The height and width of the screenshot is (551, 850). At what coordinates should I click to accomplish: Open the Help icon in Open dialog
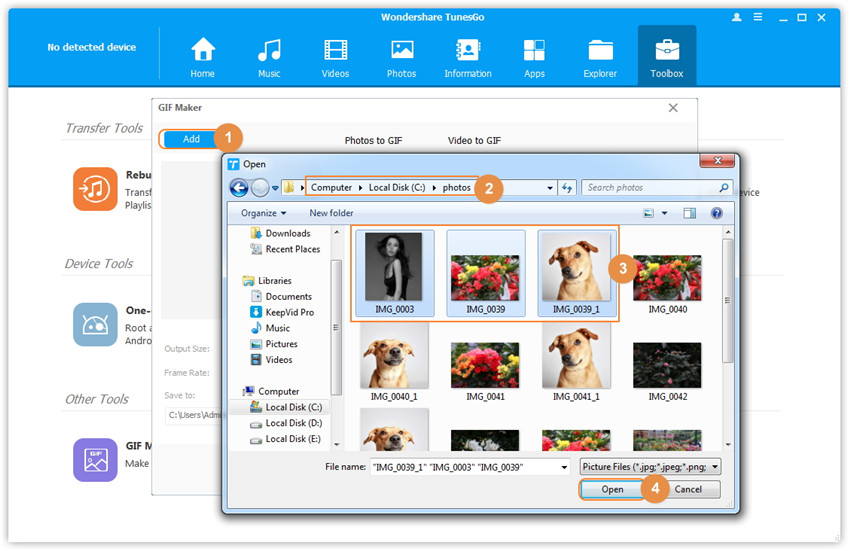pyautogui.click(x=717, y=213)
